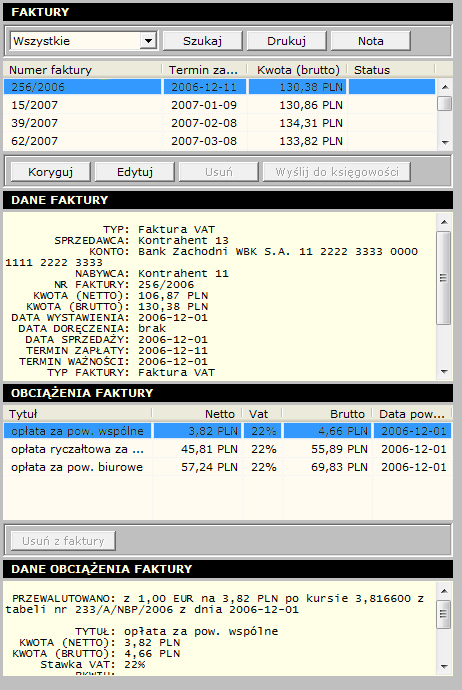Click the Data pow... column header
462x690 pixels.
click(x=412, y=414)
